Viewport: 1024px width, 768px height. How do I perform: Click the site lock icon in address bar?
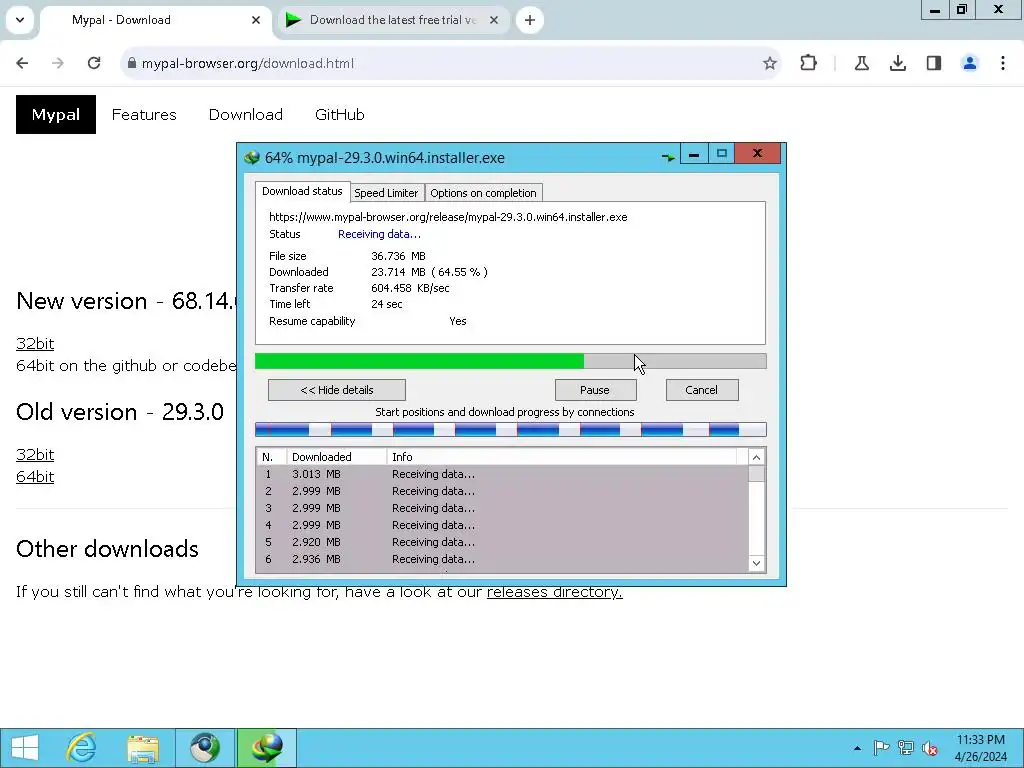[x=132, y=63]
